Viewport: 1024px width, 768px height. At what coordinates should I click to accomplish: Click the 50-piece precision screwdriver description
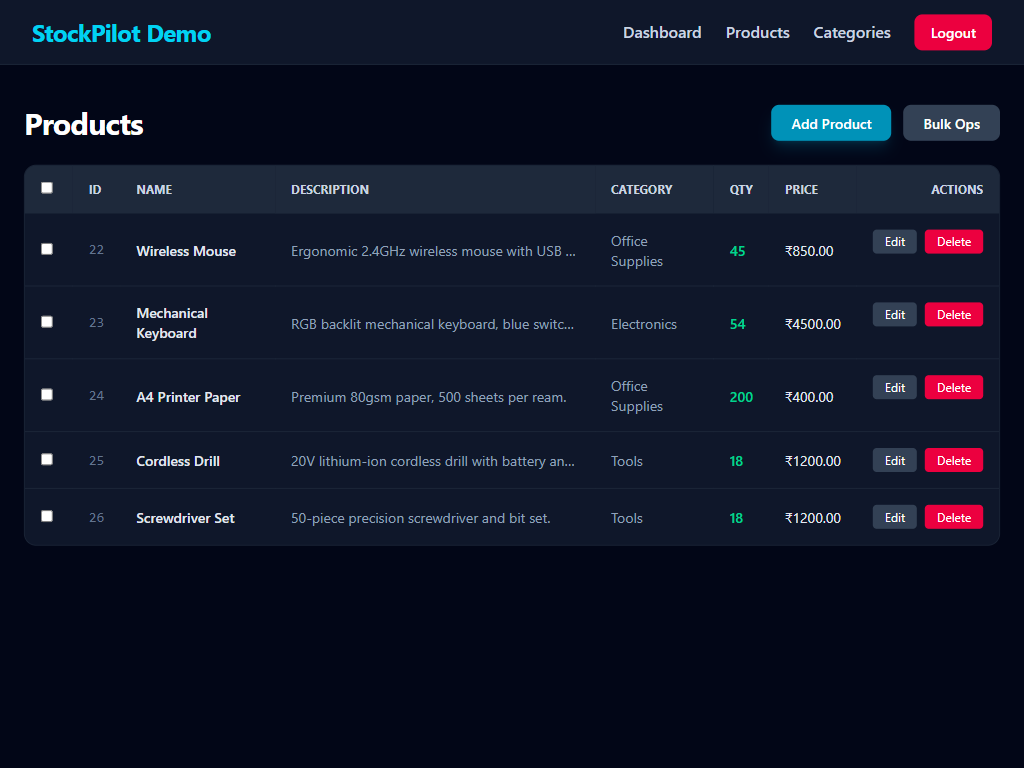coord(421,518)
